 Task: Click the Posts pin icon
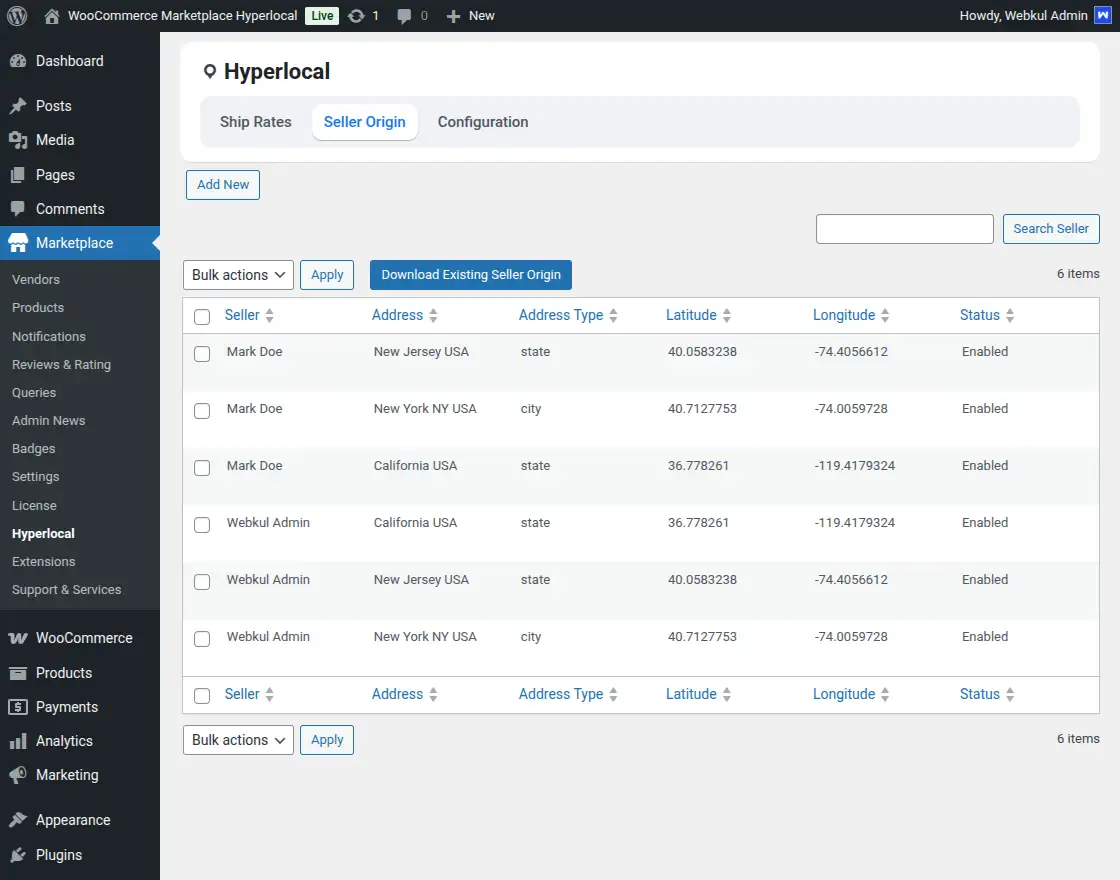[x=18, y=106]
